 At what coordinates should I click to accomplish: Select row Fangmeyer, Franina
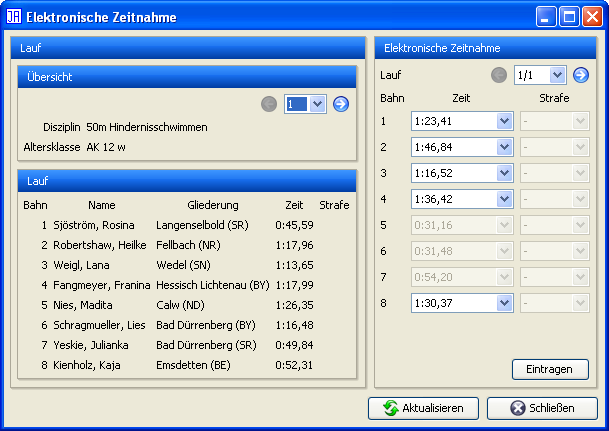coord(187,285)
